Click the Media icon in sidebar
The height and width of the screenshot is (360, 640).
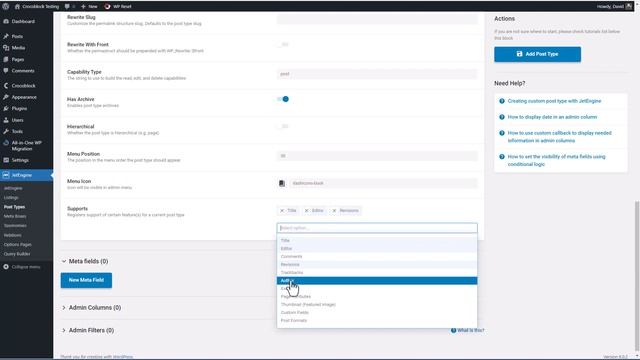pos(6,48)
